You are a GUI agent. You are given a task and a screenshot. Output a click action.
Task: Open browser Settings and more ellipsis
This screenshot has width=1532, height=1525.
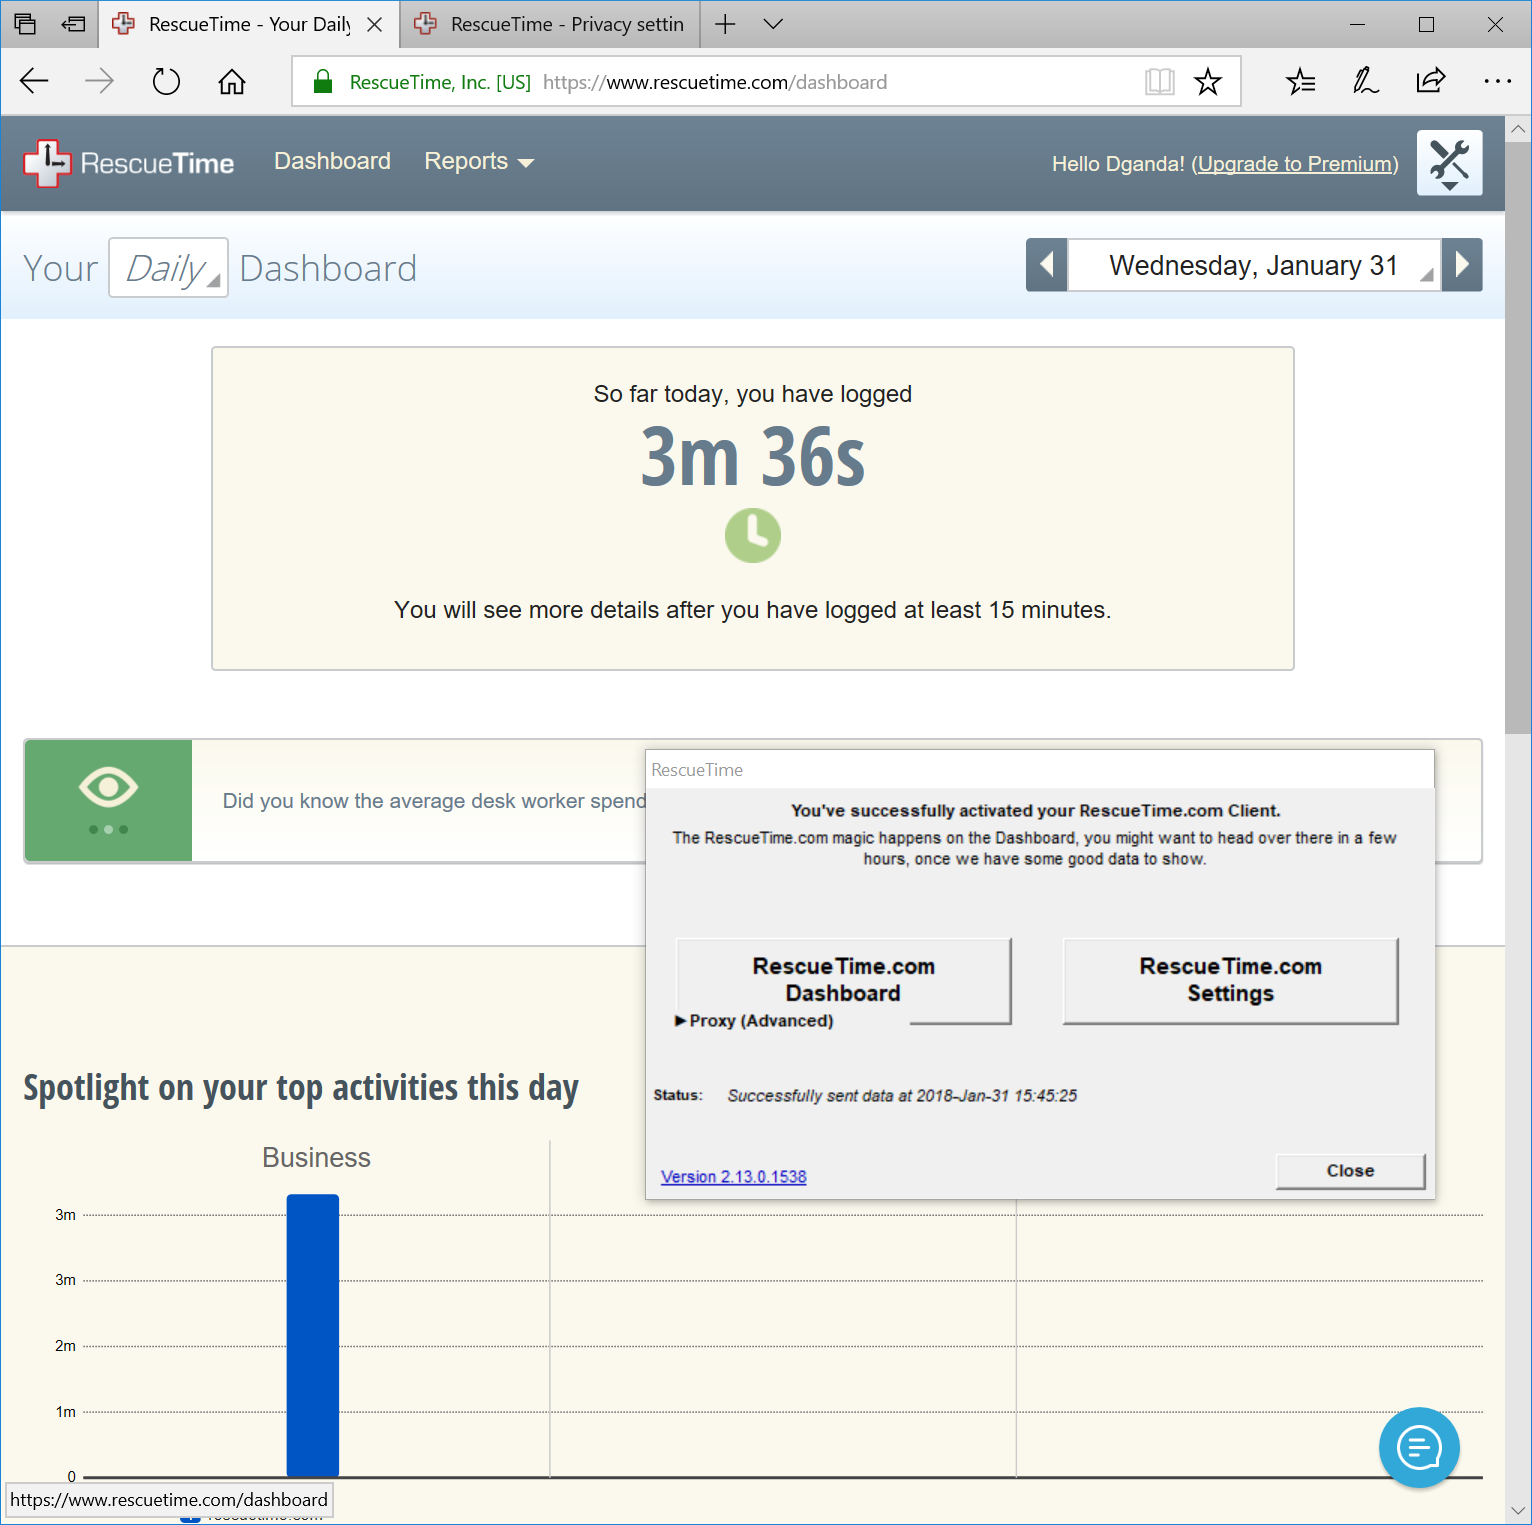[x=1497, y=81]
